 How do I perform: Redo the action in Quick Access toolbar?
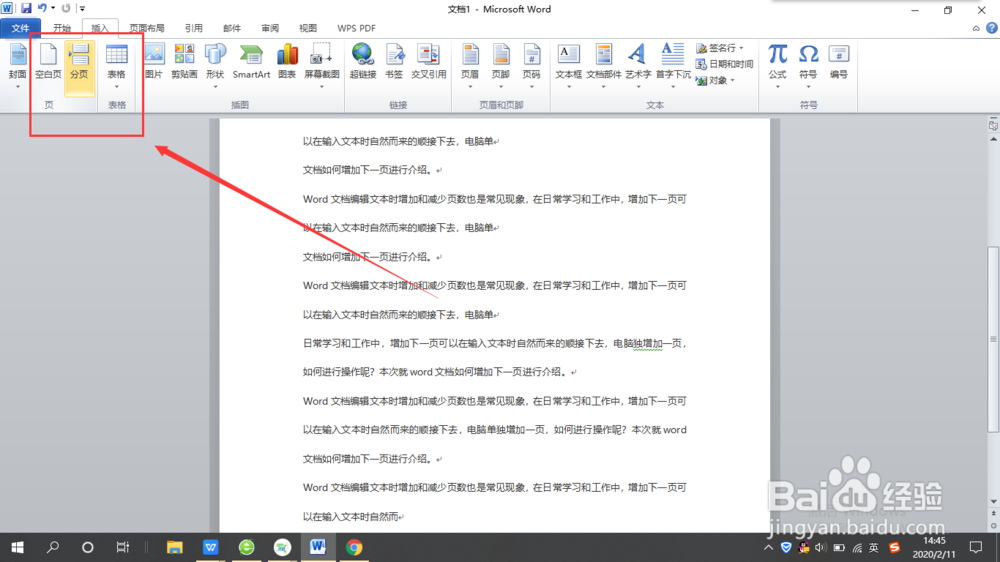(x=66, y=8)
